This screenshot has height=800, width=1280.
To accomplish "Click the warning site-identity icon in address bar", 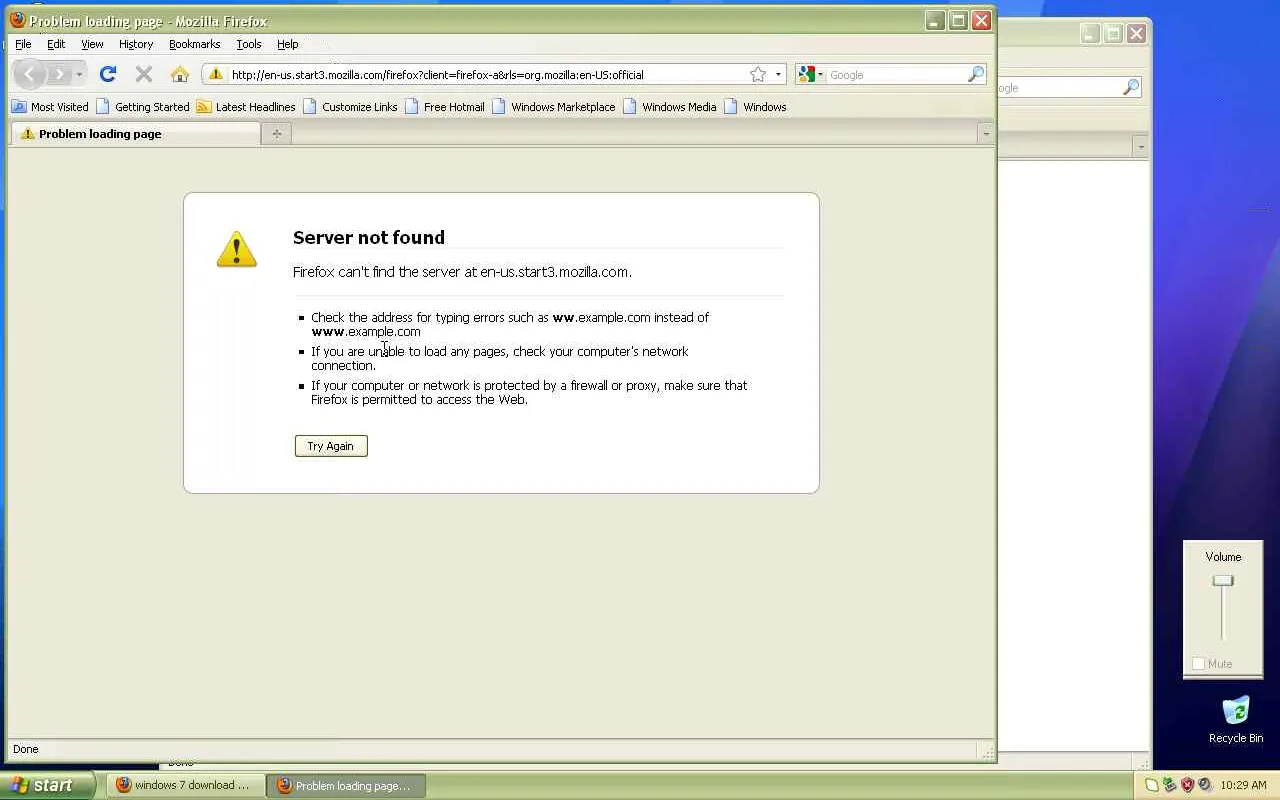I will click(x=215, y=74).
